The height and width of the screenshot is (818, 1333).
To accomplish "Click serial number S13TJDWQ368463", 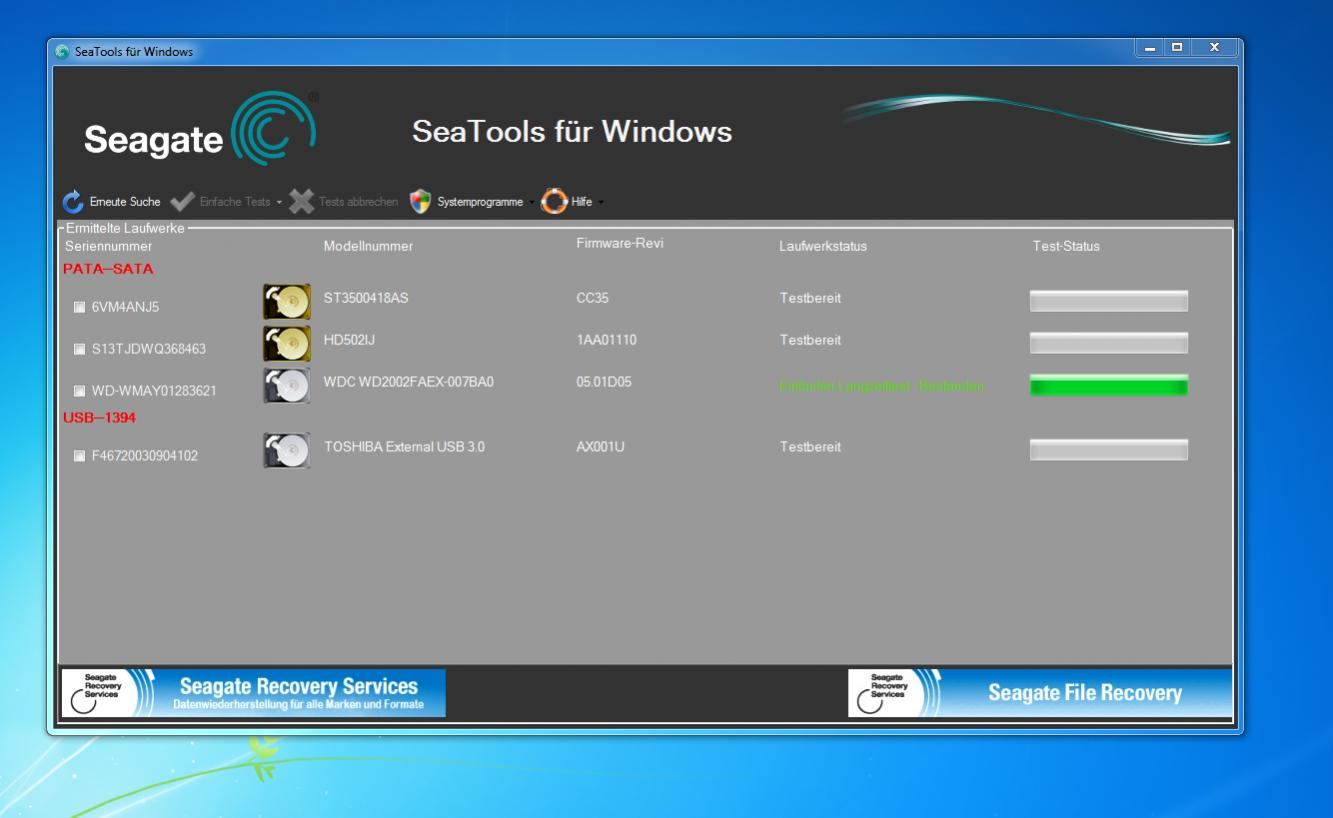I will [x=149, y=350].
